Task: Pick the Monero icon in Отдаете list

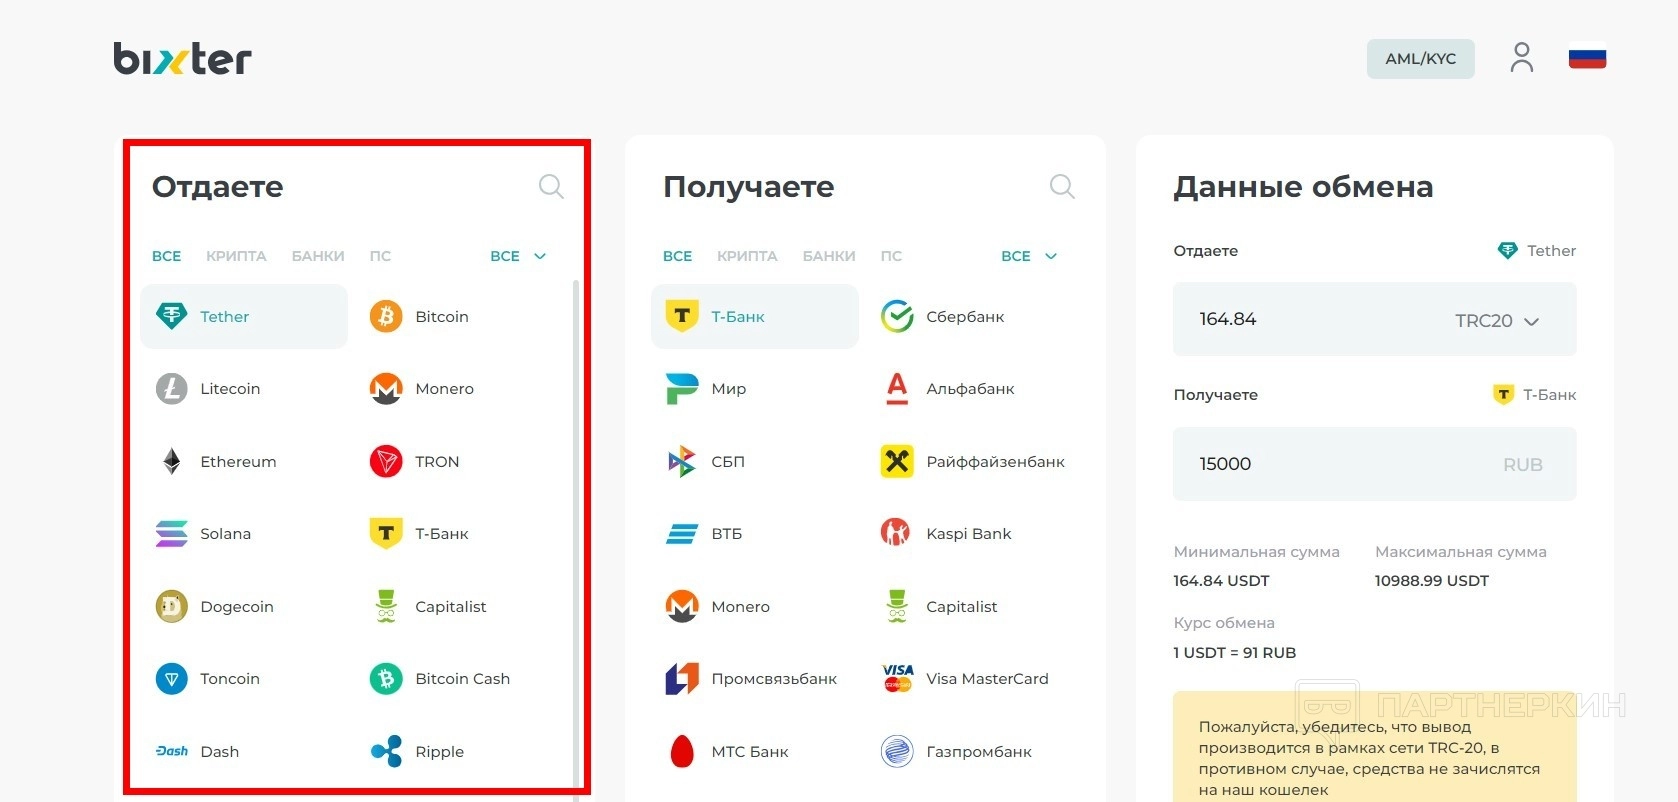Action: (386, 389)
